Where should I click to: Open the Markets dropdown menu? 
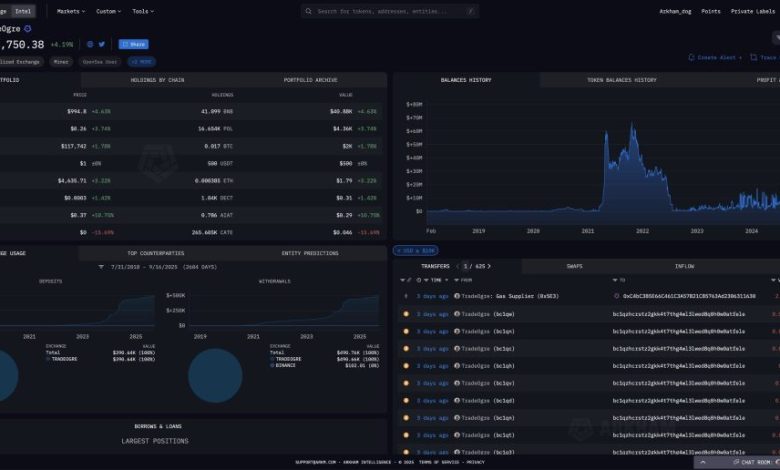click(70, 11)
